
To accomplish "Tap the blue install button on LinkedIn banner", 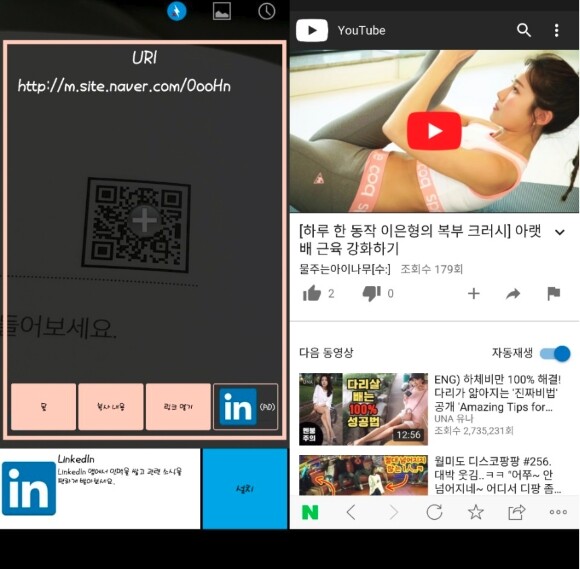I will 245,489.
